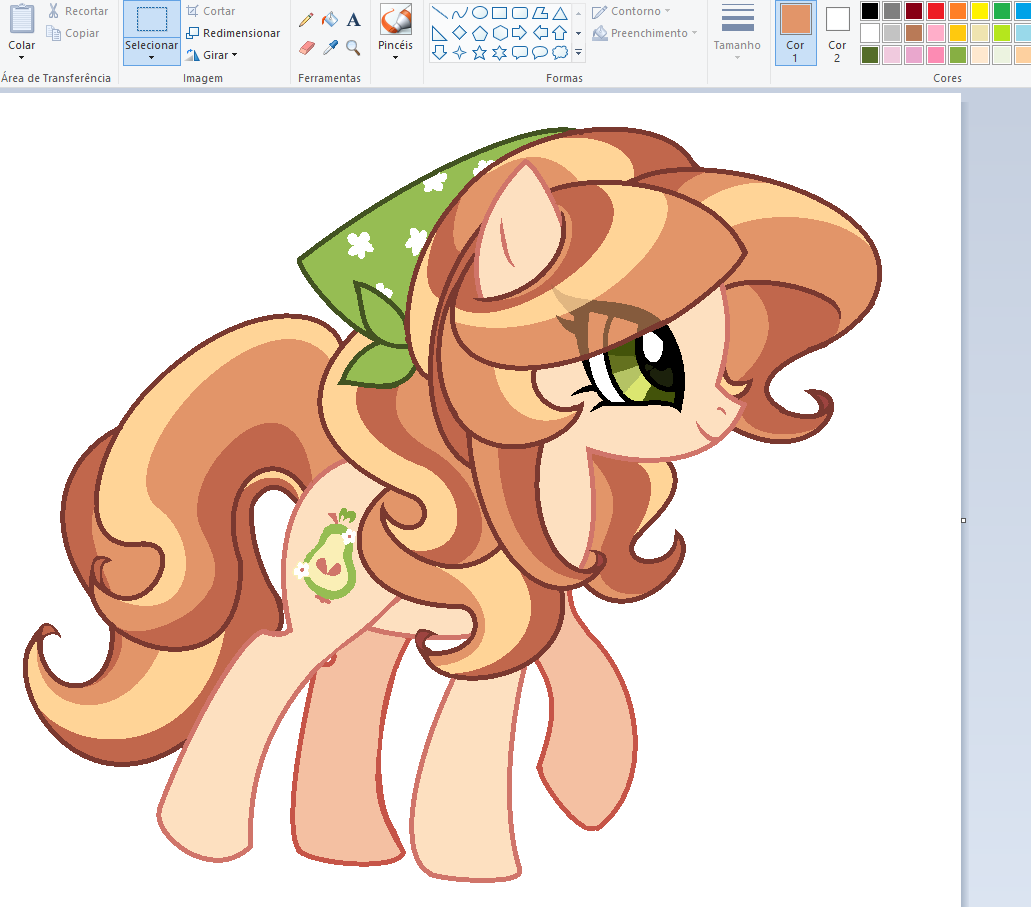Choose the Diamond shape
This screenshot has width=1031, height=907.
tap(460, 33)
